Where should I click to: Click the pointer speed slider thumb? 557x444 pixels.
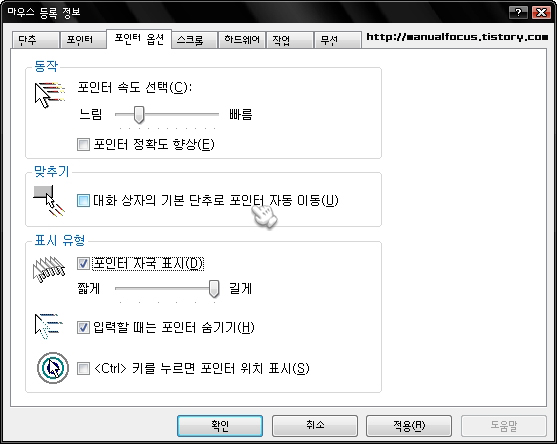pos(139,114)
